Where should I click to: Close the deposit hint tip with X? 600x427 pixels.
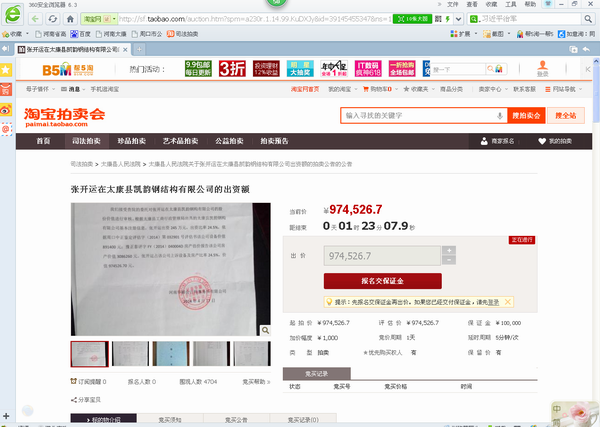[508, 302]
